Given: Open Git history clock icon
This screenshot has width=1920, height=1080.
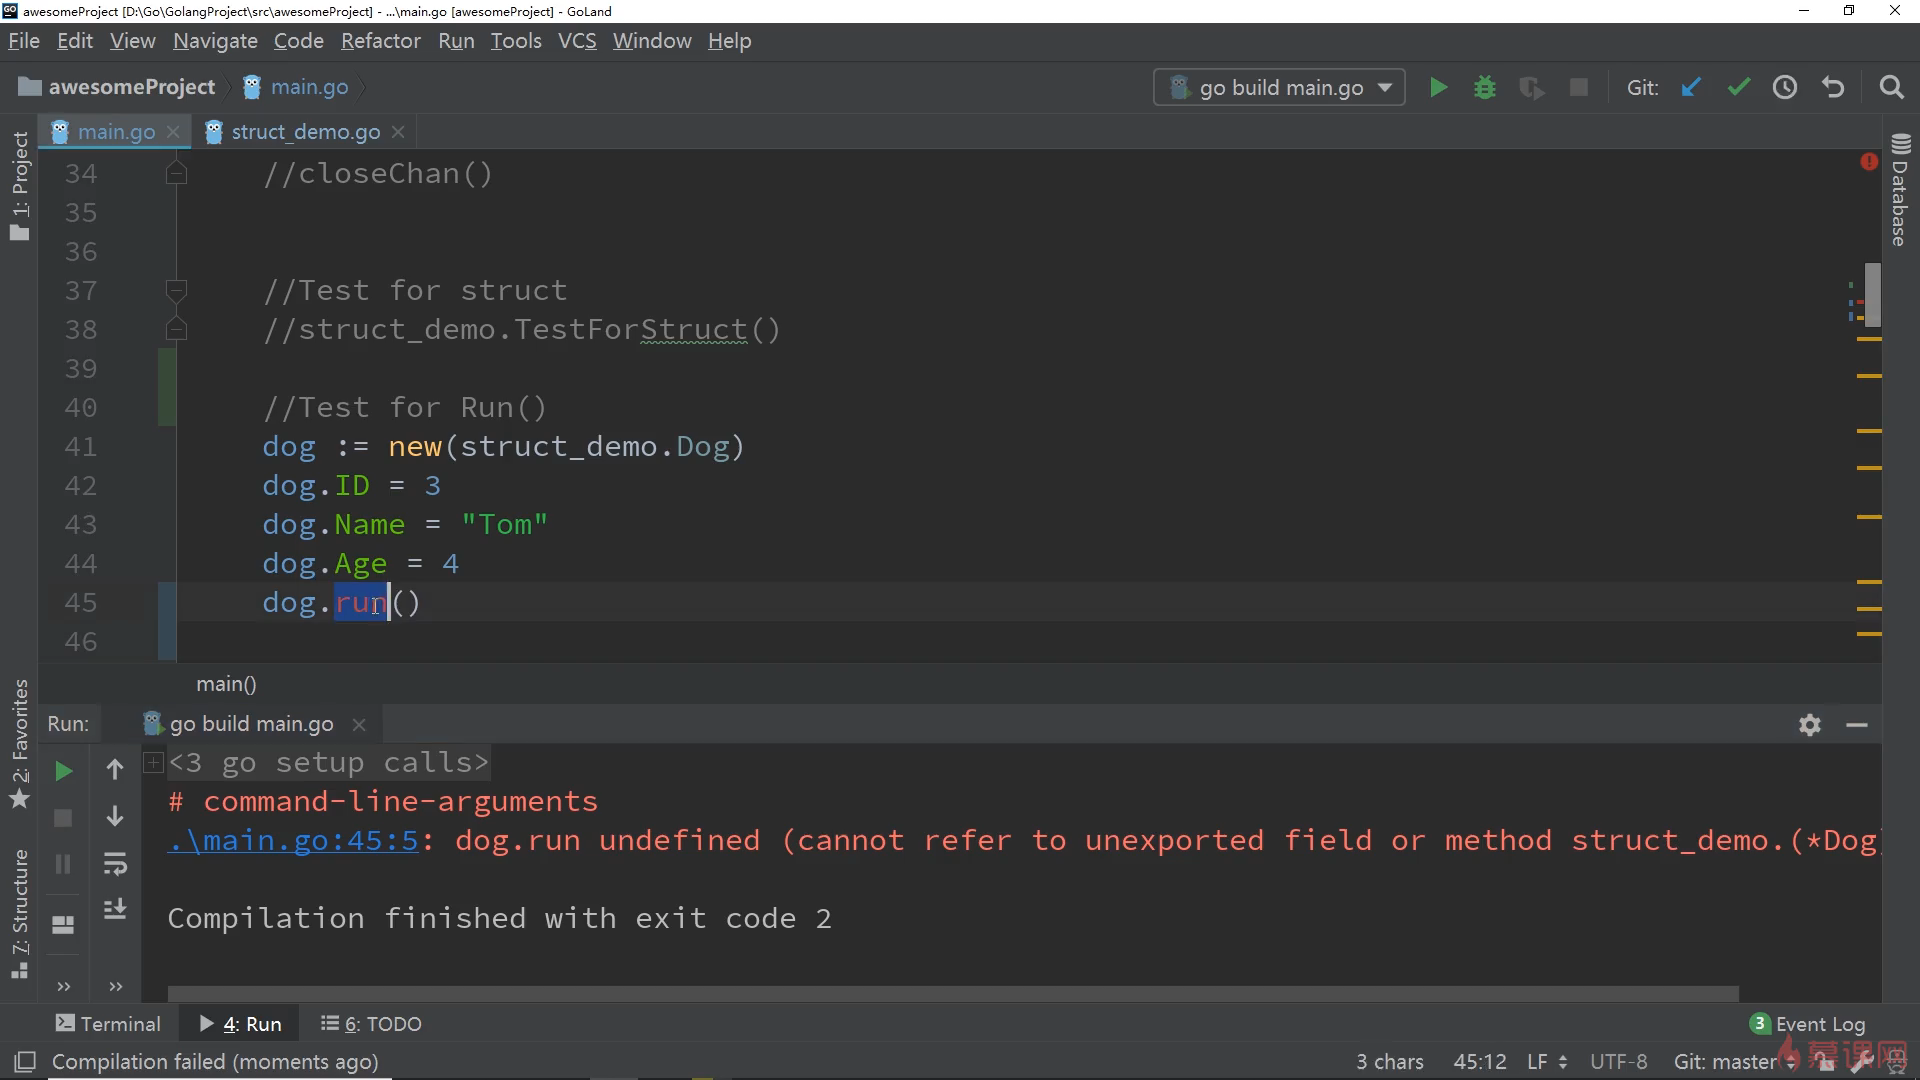Looking at the screenshot, I should click(1785, 88).
